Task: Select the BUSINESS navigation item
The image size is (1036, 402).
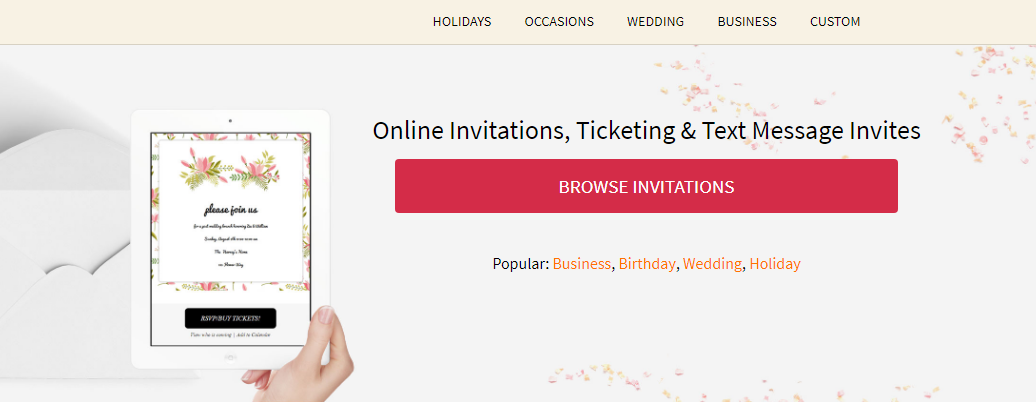Action: click(x=747, y=22)
